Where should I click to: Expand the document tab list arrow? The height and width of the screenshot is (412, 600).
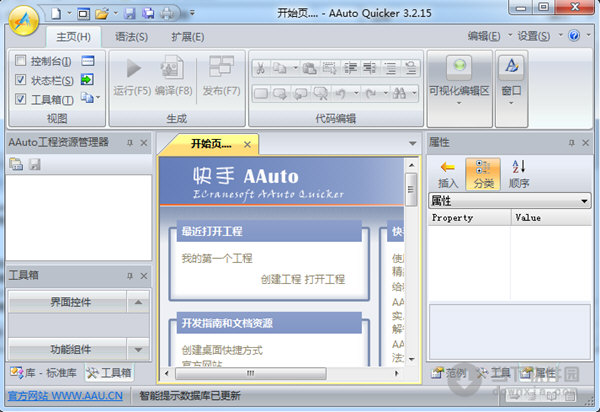(412, 143)
